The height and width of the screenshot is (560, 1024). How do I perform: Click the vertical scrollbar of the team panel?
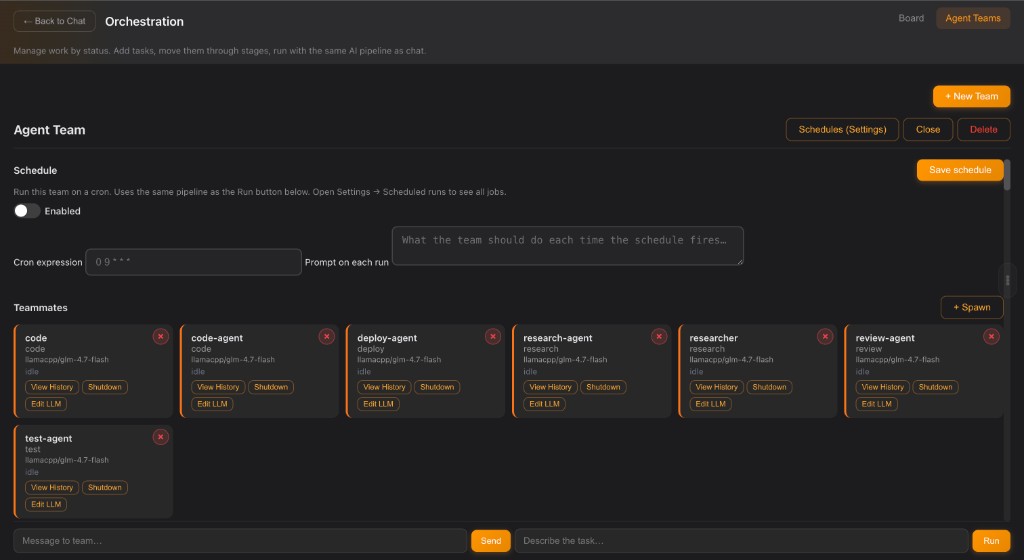(x=1007, y=175)
